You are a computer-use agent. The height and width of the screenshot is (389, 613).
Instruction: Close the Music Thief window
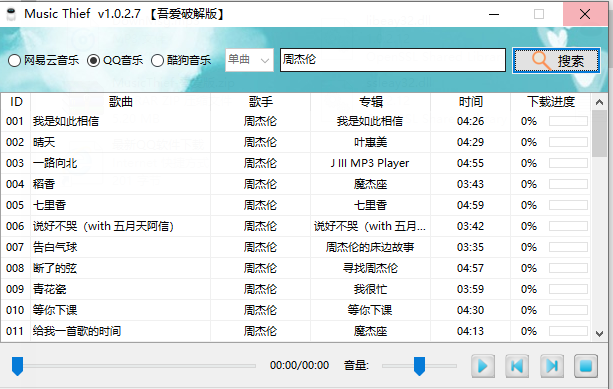tap(585, 14)
